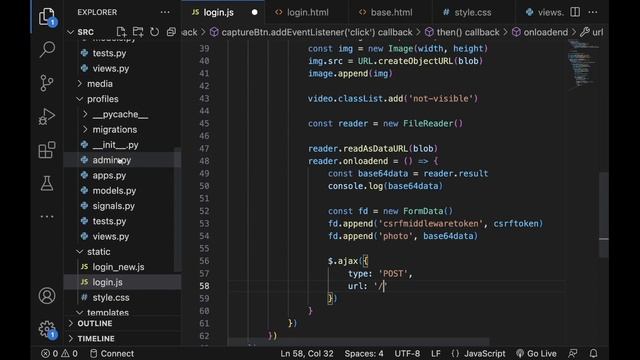The image size is (640, 360).
Task: Open apps.py file
Action: tap(109, 176)
